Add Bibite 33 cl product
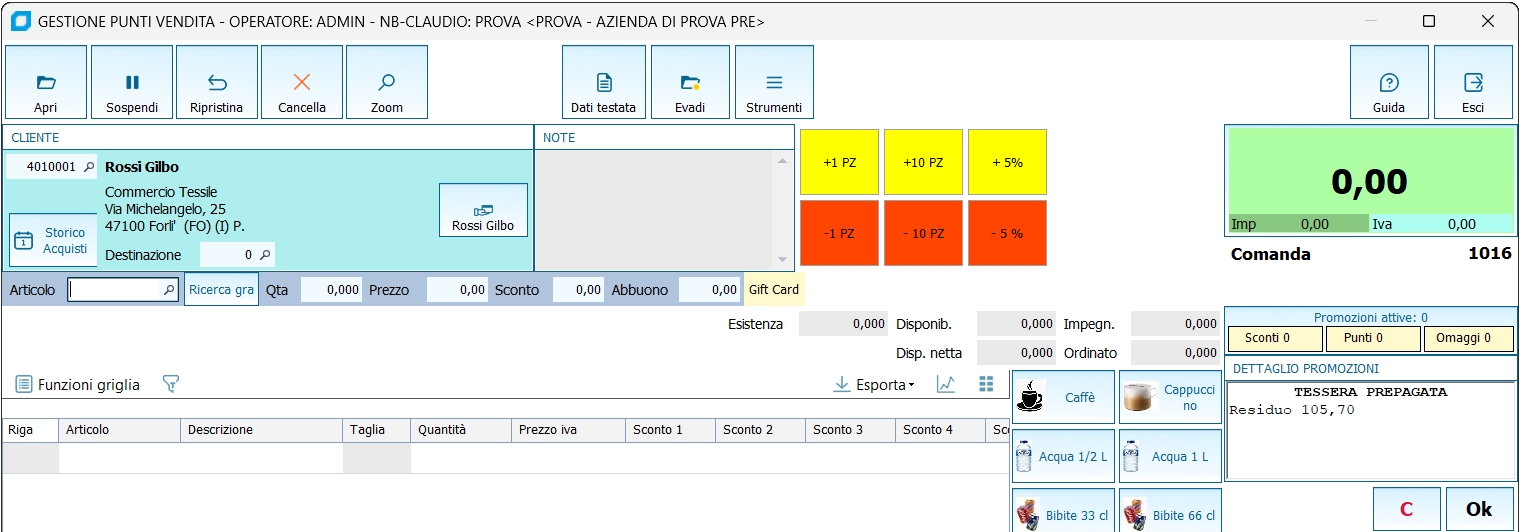Viewport: 1522px width, 532px height. tap(1063, 511)
